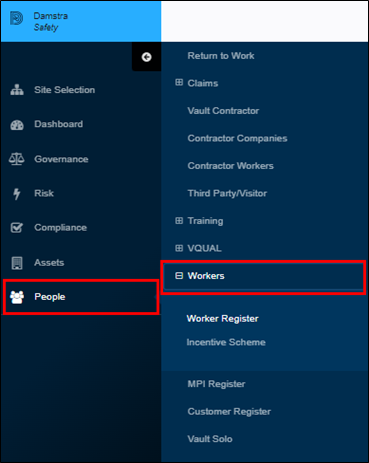Screen dimensions: 369x463
Task: Expand the Claims submenu plus icon
Action: click(x=179, y=82)
